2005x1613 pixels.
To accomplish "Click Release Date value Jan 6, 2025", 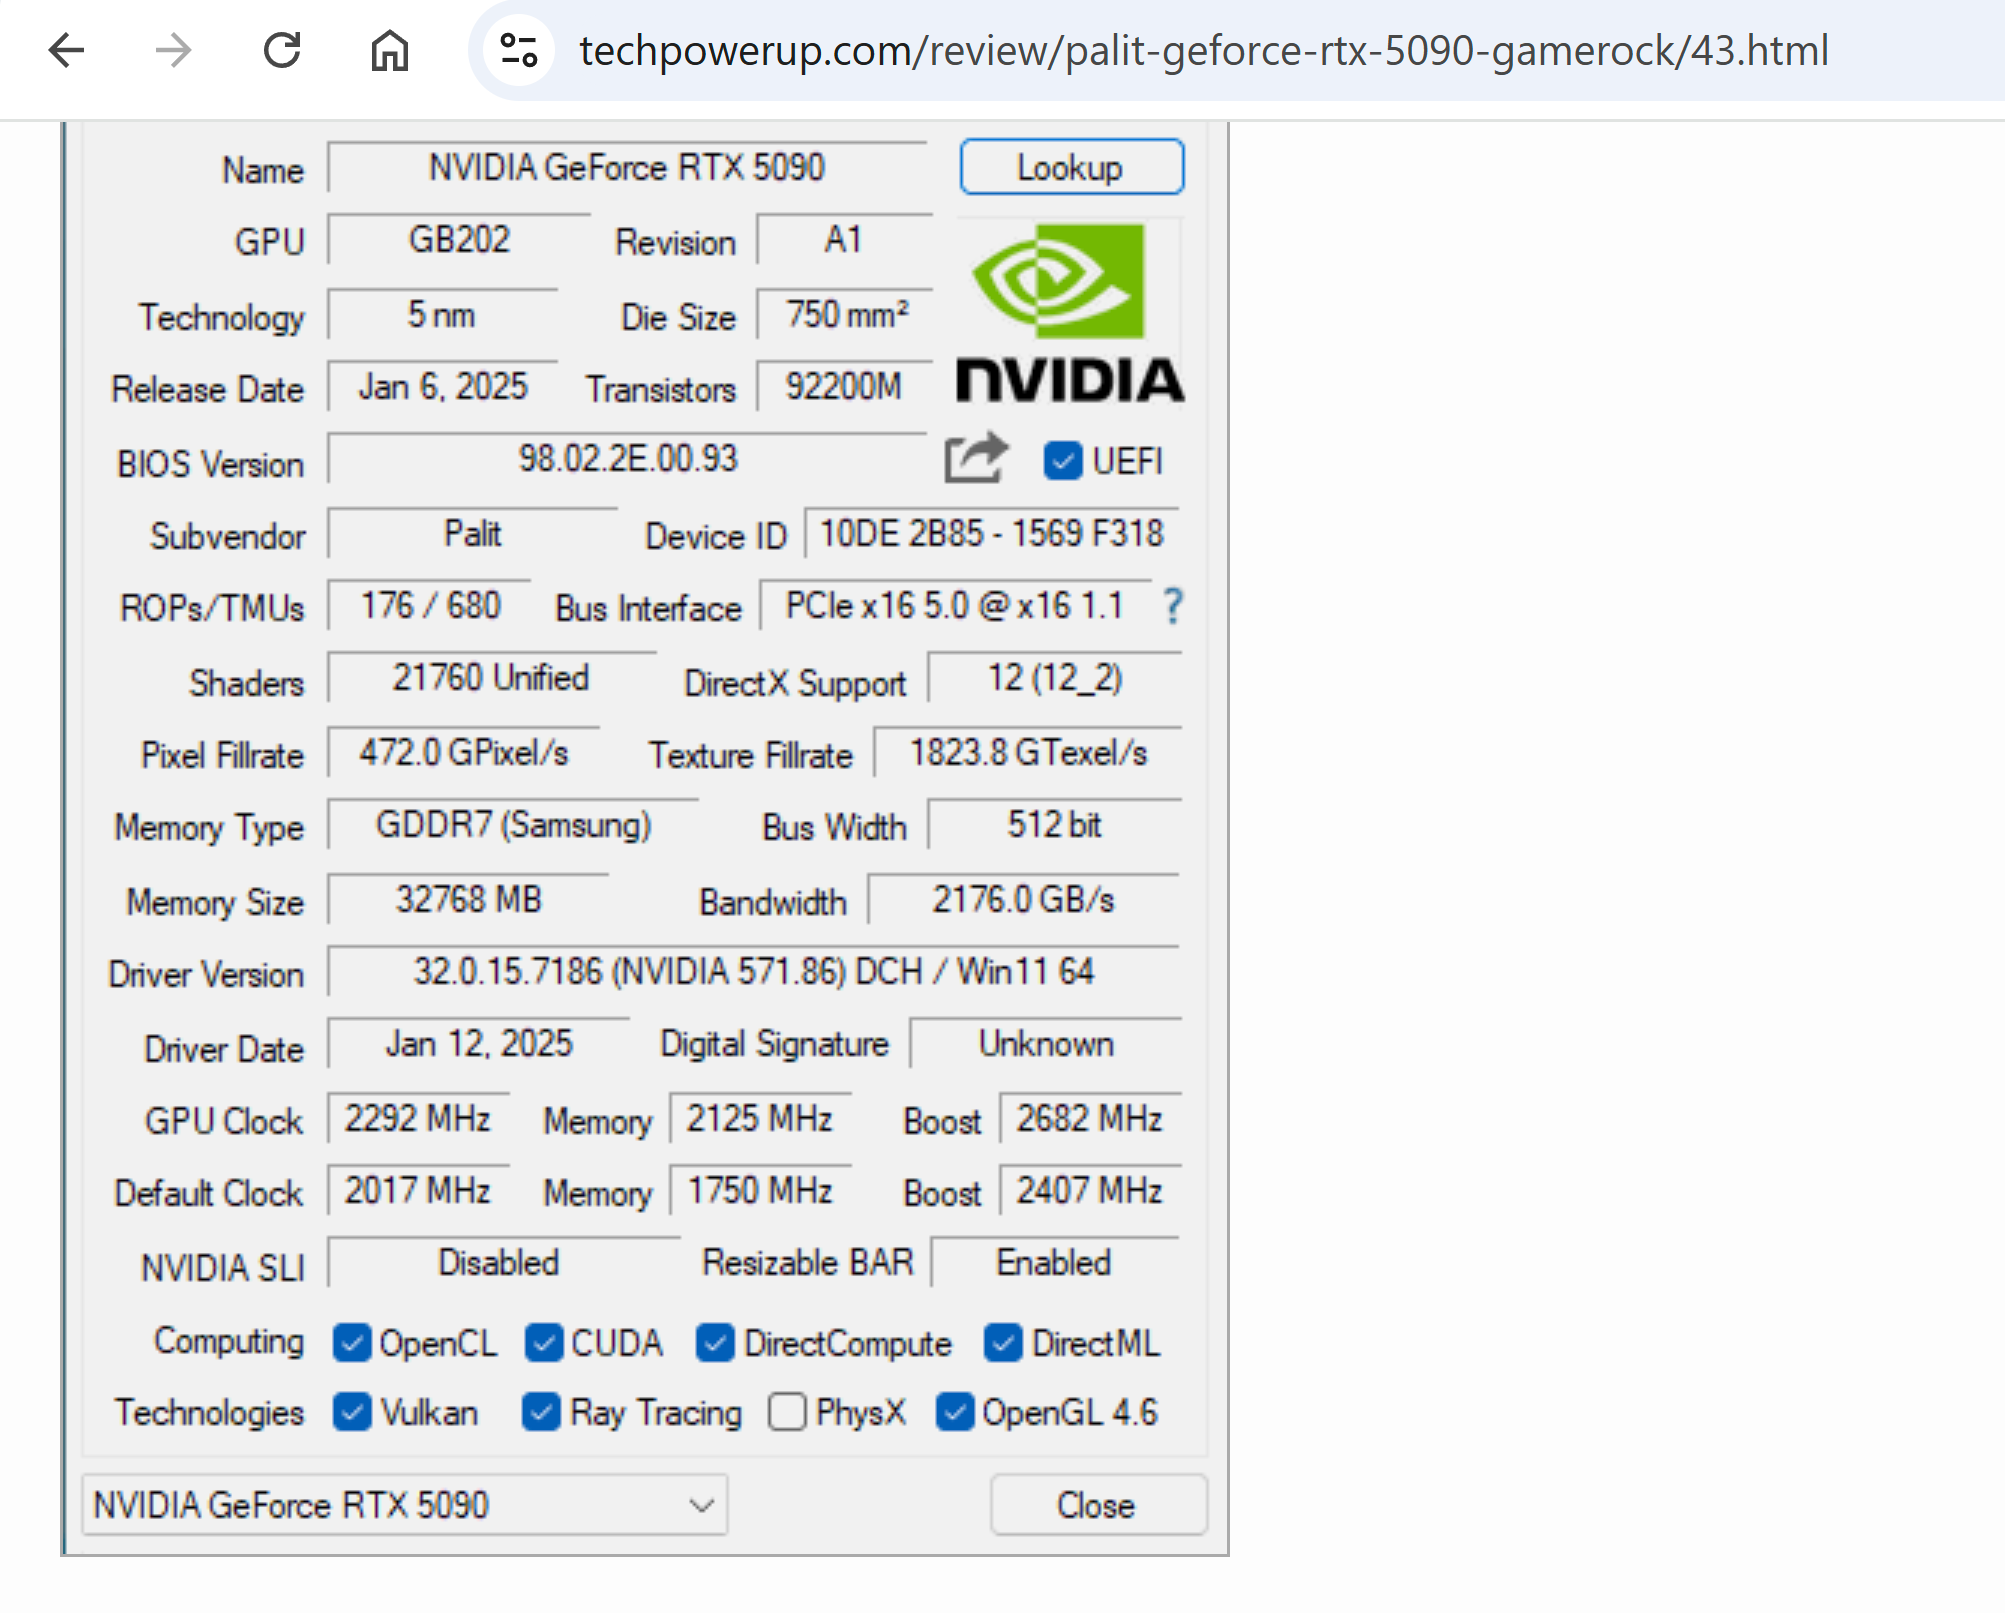I will 442,387.
